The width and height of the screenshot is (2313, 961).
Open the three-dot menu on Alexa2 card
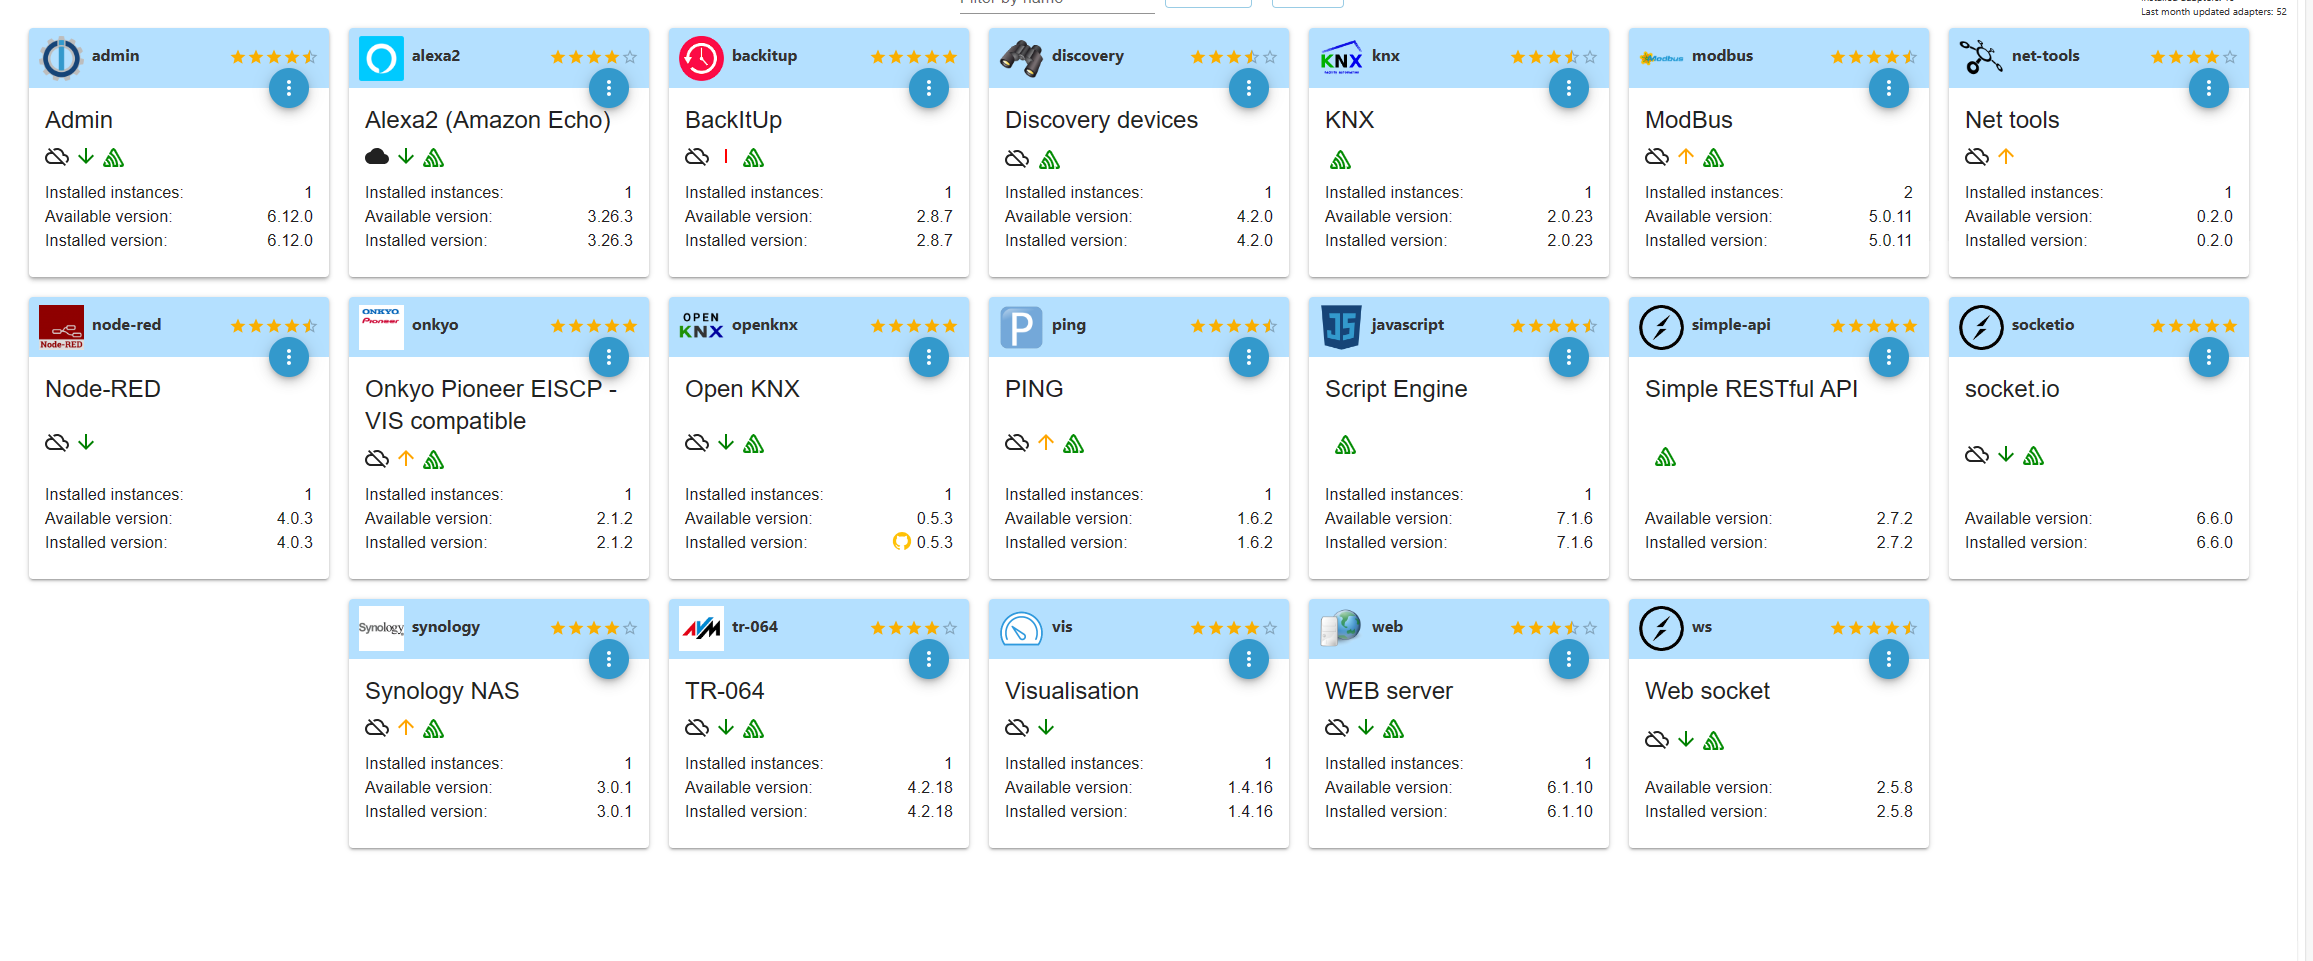click(609, 88)
